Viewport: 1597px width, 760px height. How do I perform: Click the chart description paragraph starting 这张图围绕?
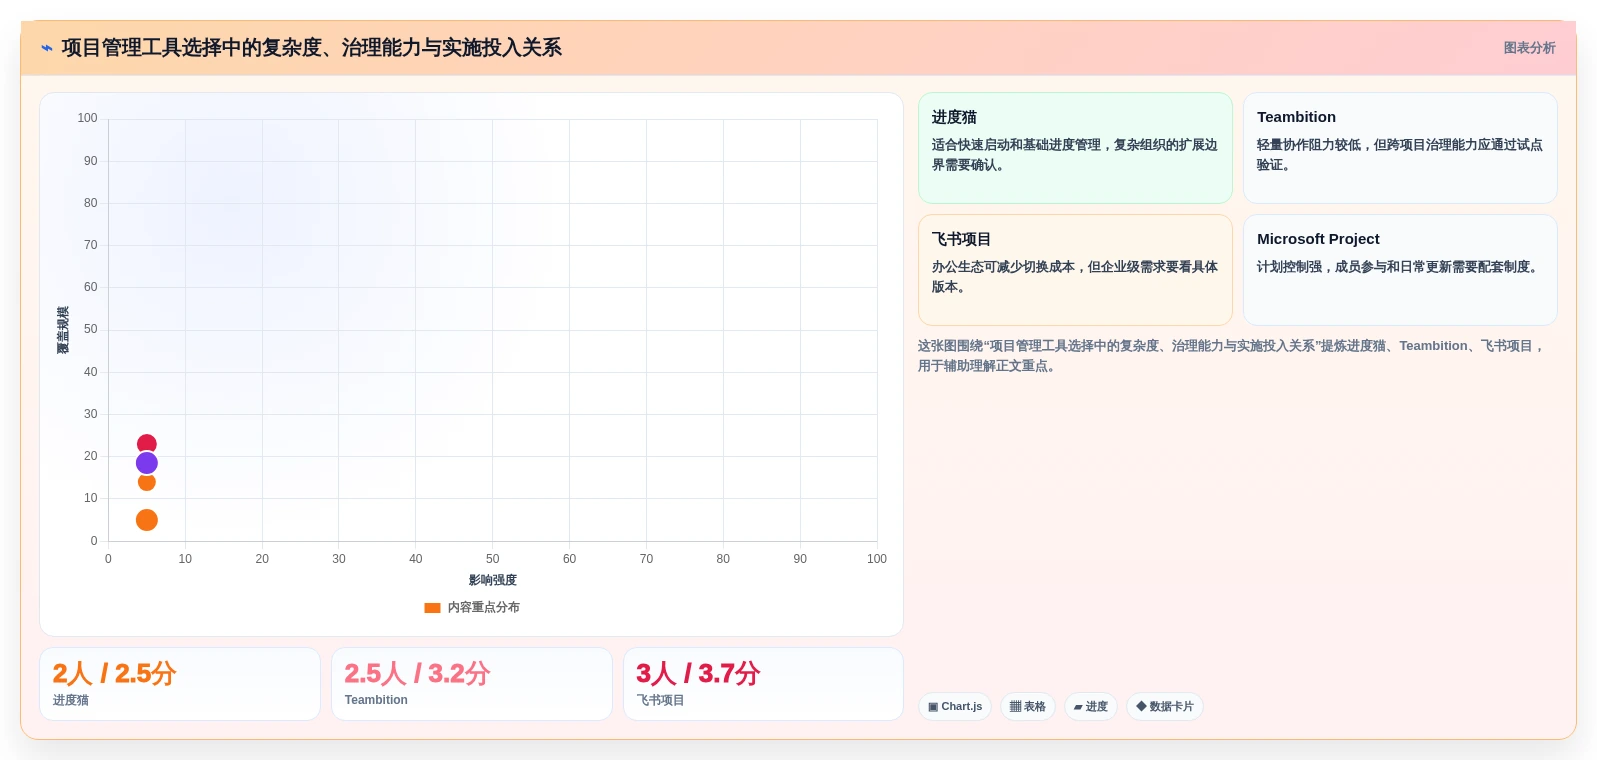1233,356
